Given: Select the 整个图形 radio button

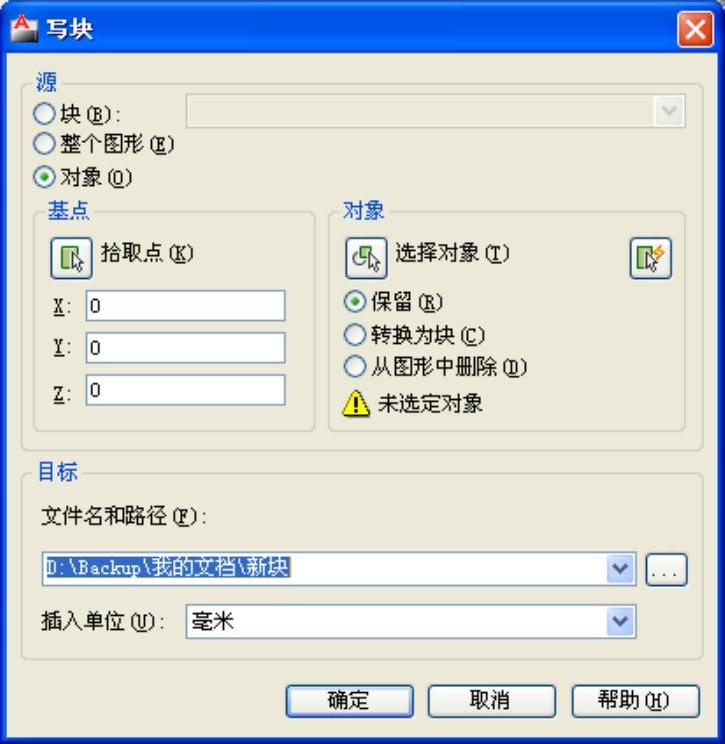Looking at the screenshot, I should click(45, 144).
